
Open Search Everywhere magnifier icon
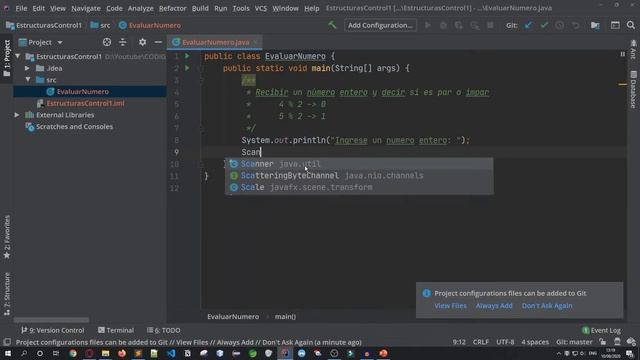(631, 25)
